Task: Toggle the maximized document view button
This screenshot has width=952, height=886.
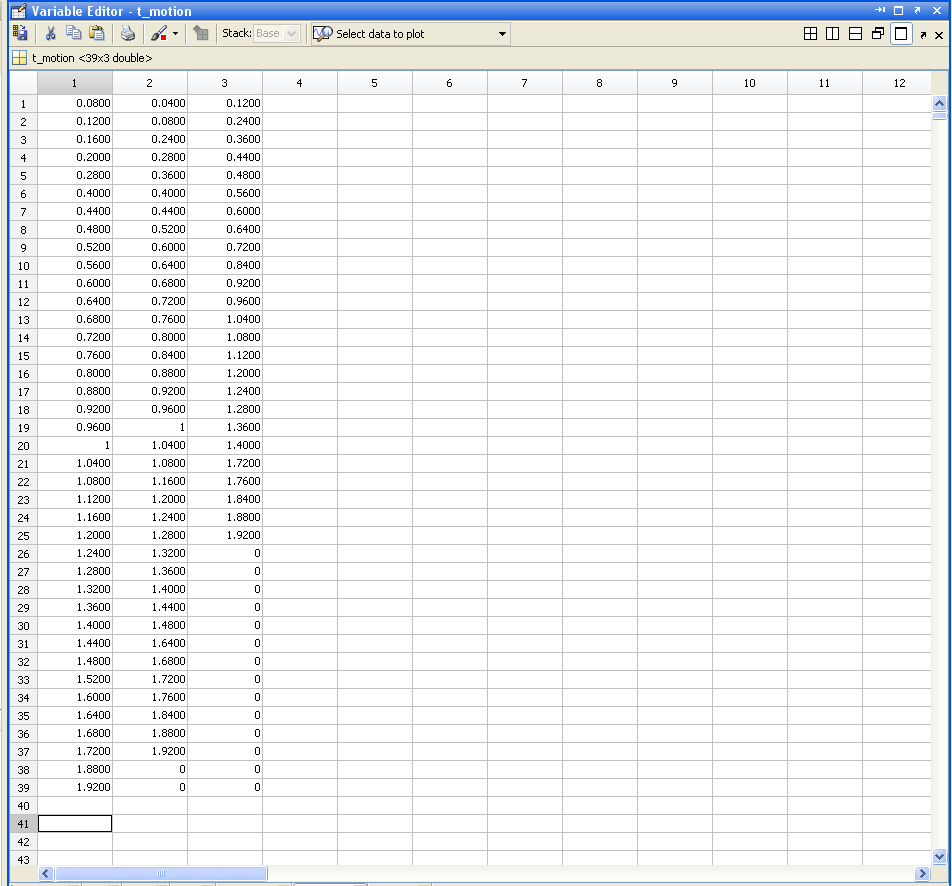Action: tap(901, 34)
